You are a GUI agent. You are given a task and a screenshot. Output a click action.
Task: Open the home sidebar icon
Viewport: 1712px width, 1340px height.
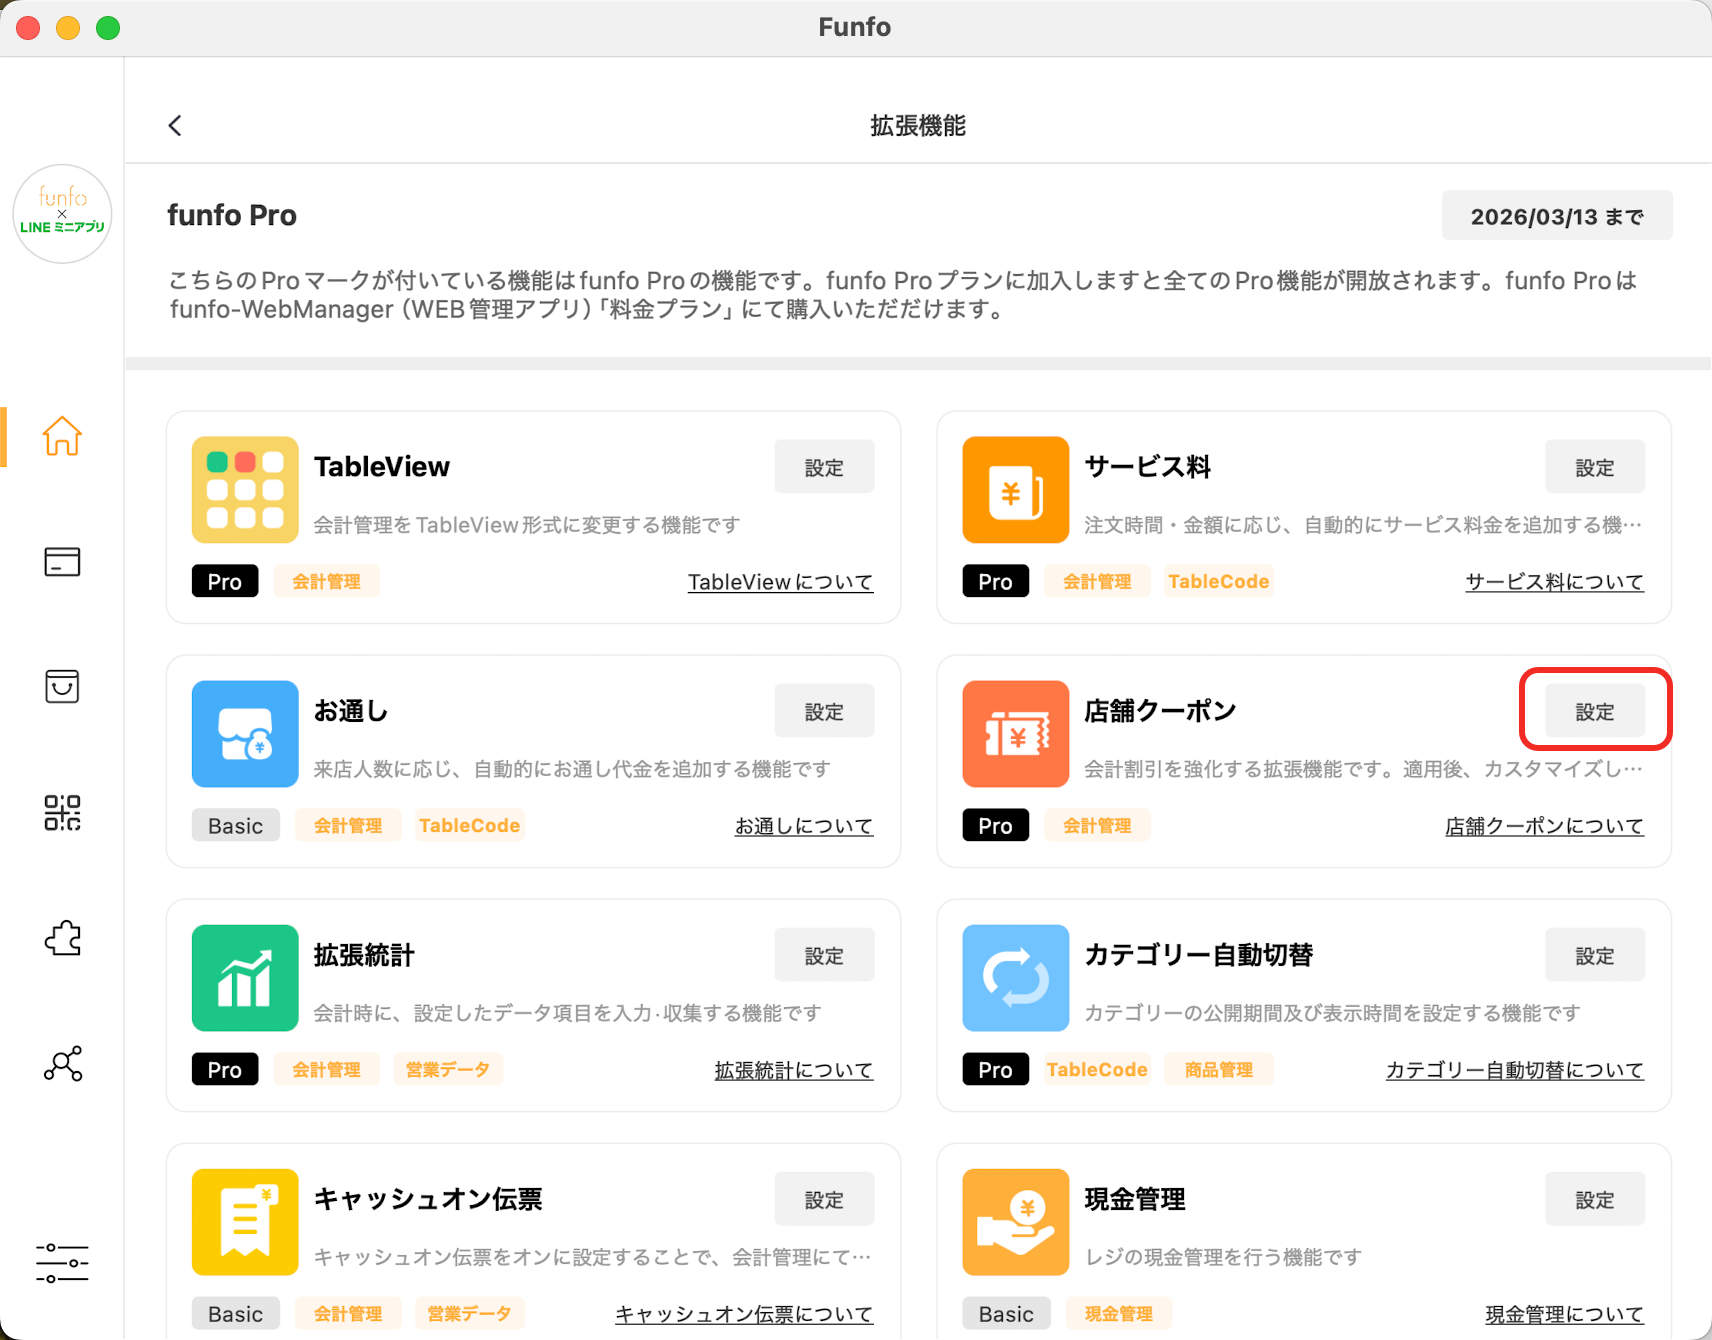click(62, 436)
